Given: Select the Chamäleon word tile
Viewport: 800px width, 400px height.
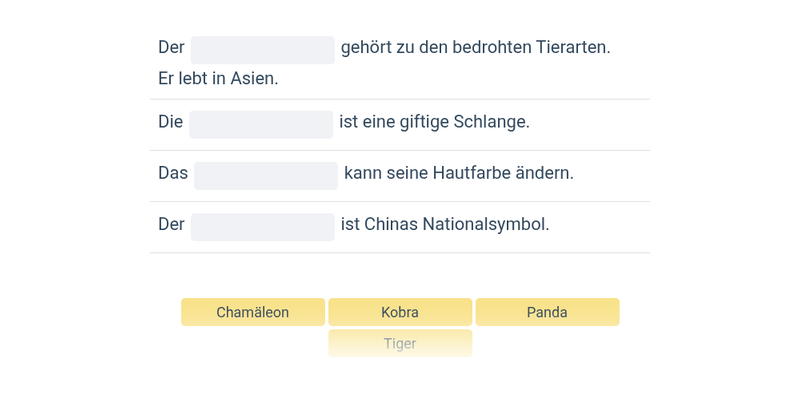Looking at the screenshot, I should point(253,312).
